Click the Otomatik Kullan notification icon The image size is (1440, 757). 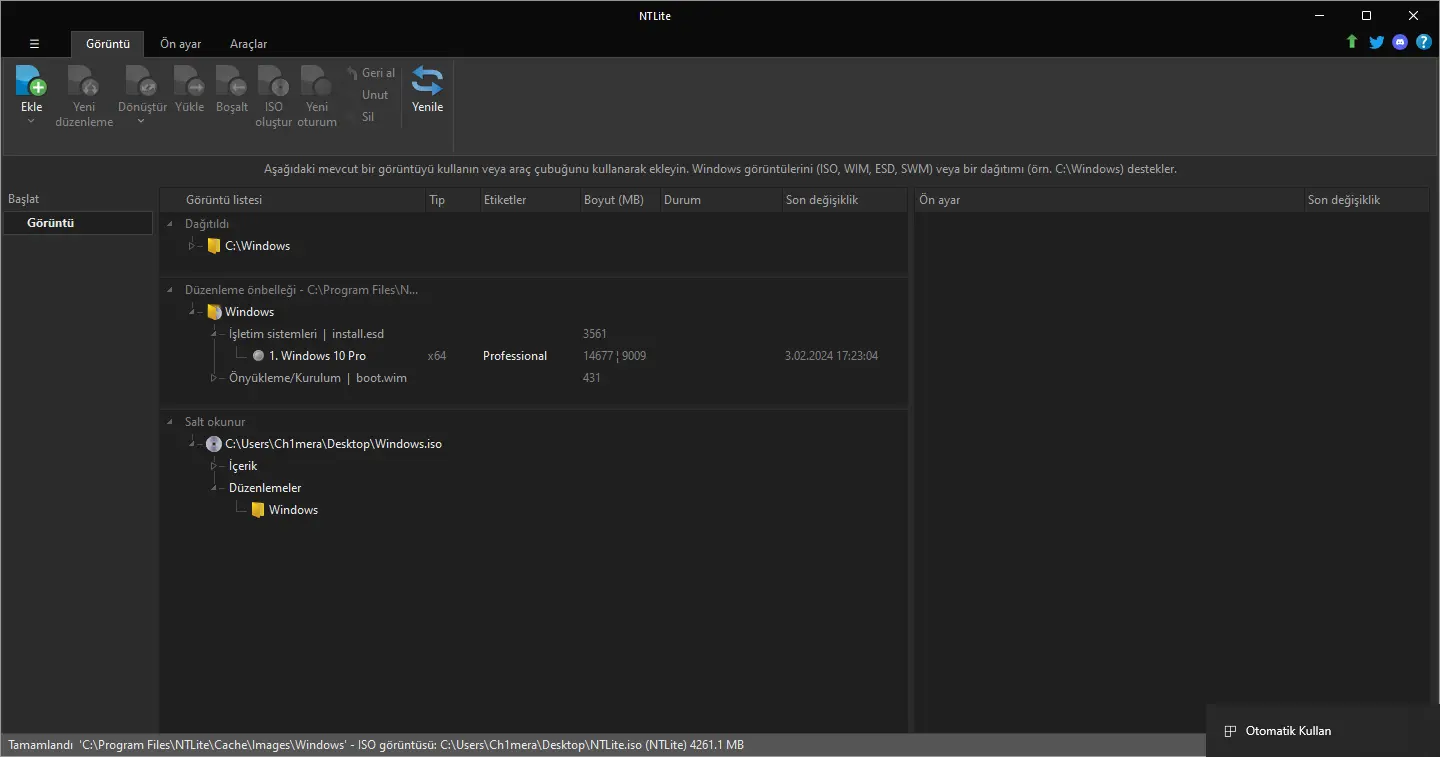click(1231, 731)
